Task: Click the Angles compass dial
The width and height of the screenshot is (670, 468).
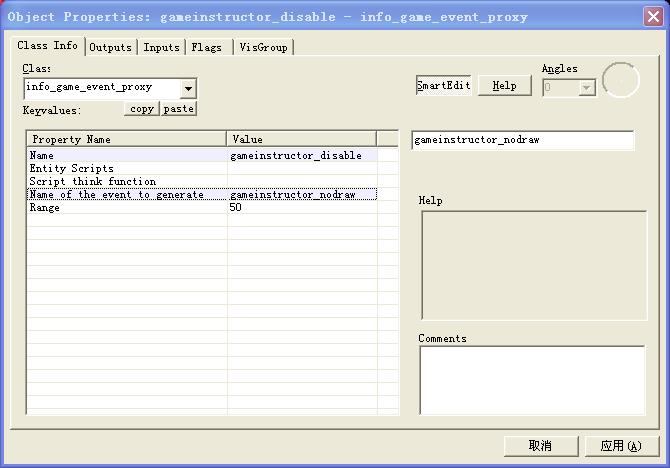Action: coord(621,80)
